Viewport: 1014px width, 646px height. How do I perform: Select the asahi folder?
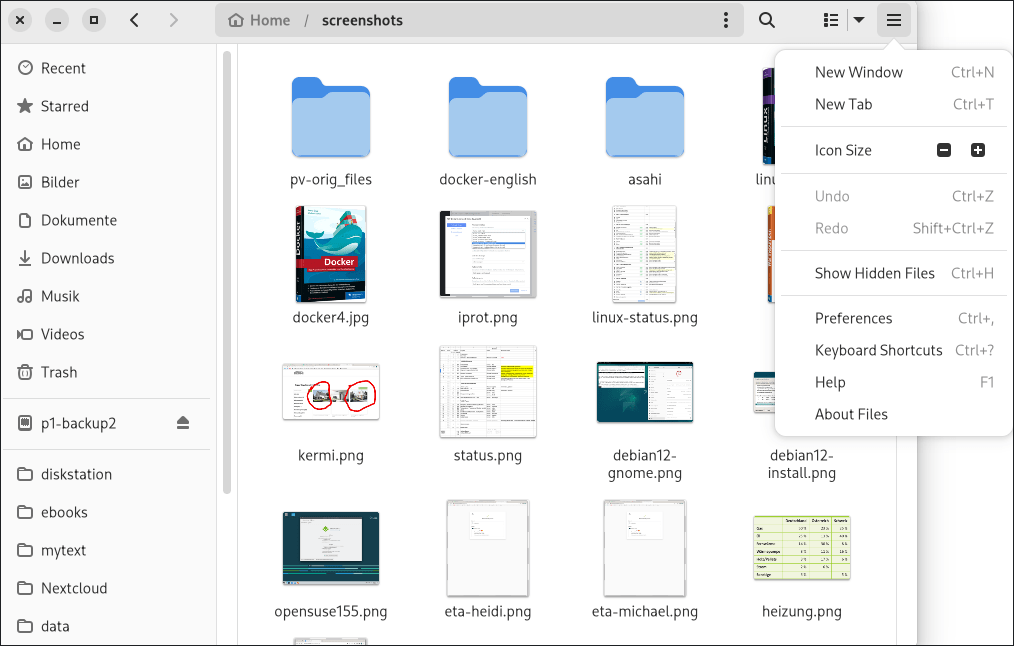click(x=645, y=117)
